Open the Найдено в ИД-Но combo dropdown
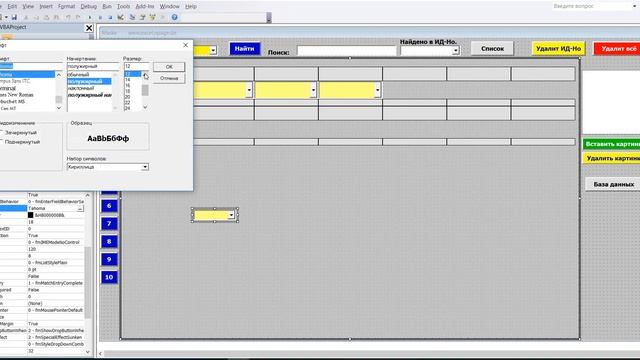The image size is (640, 360). (456, 51)
